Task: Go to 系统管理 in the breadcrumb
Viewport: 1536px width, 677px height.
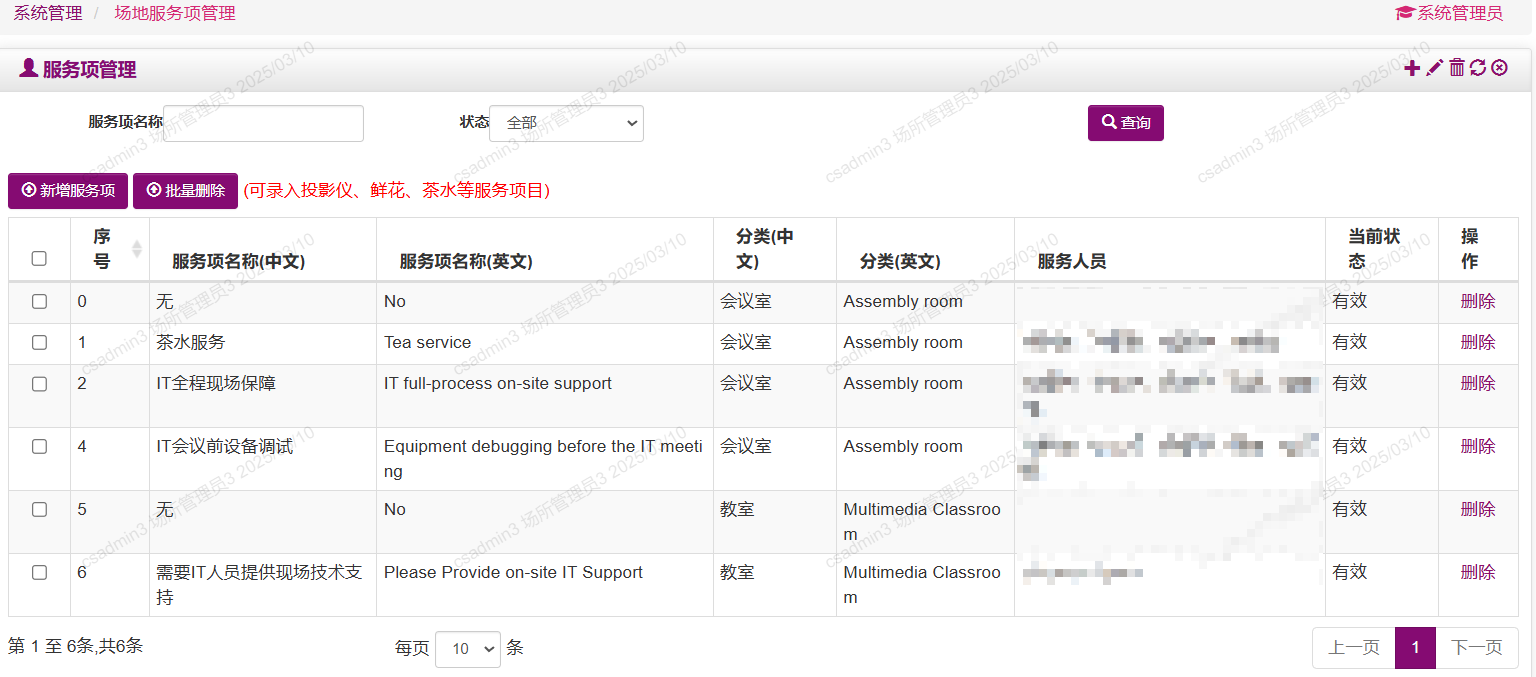Action: click(x=48, y=13)
